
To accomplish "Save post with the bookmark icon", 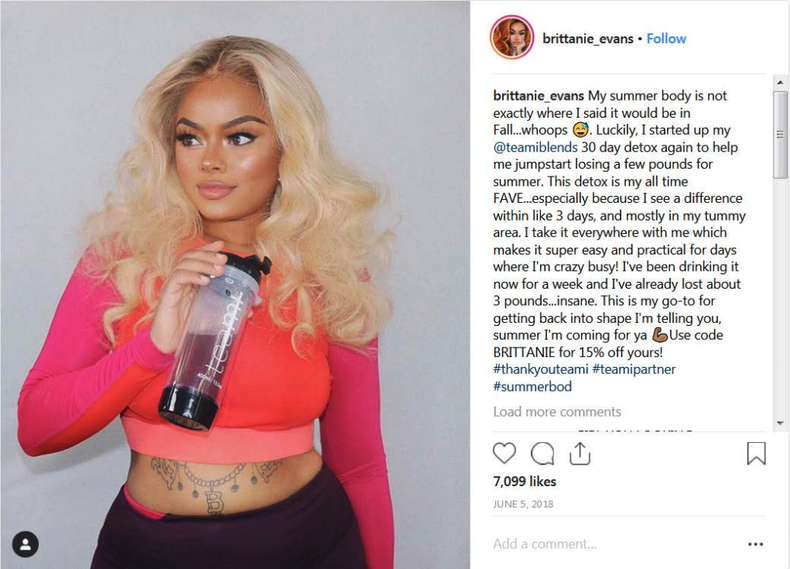I will 756,453.
